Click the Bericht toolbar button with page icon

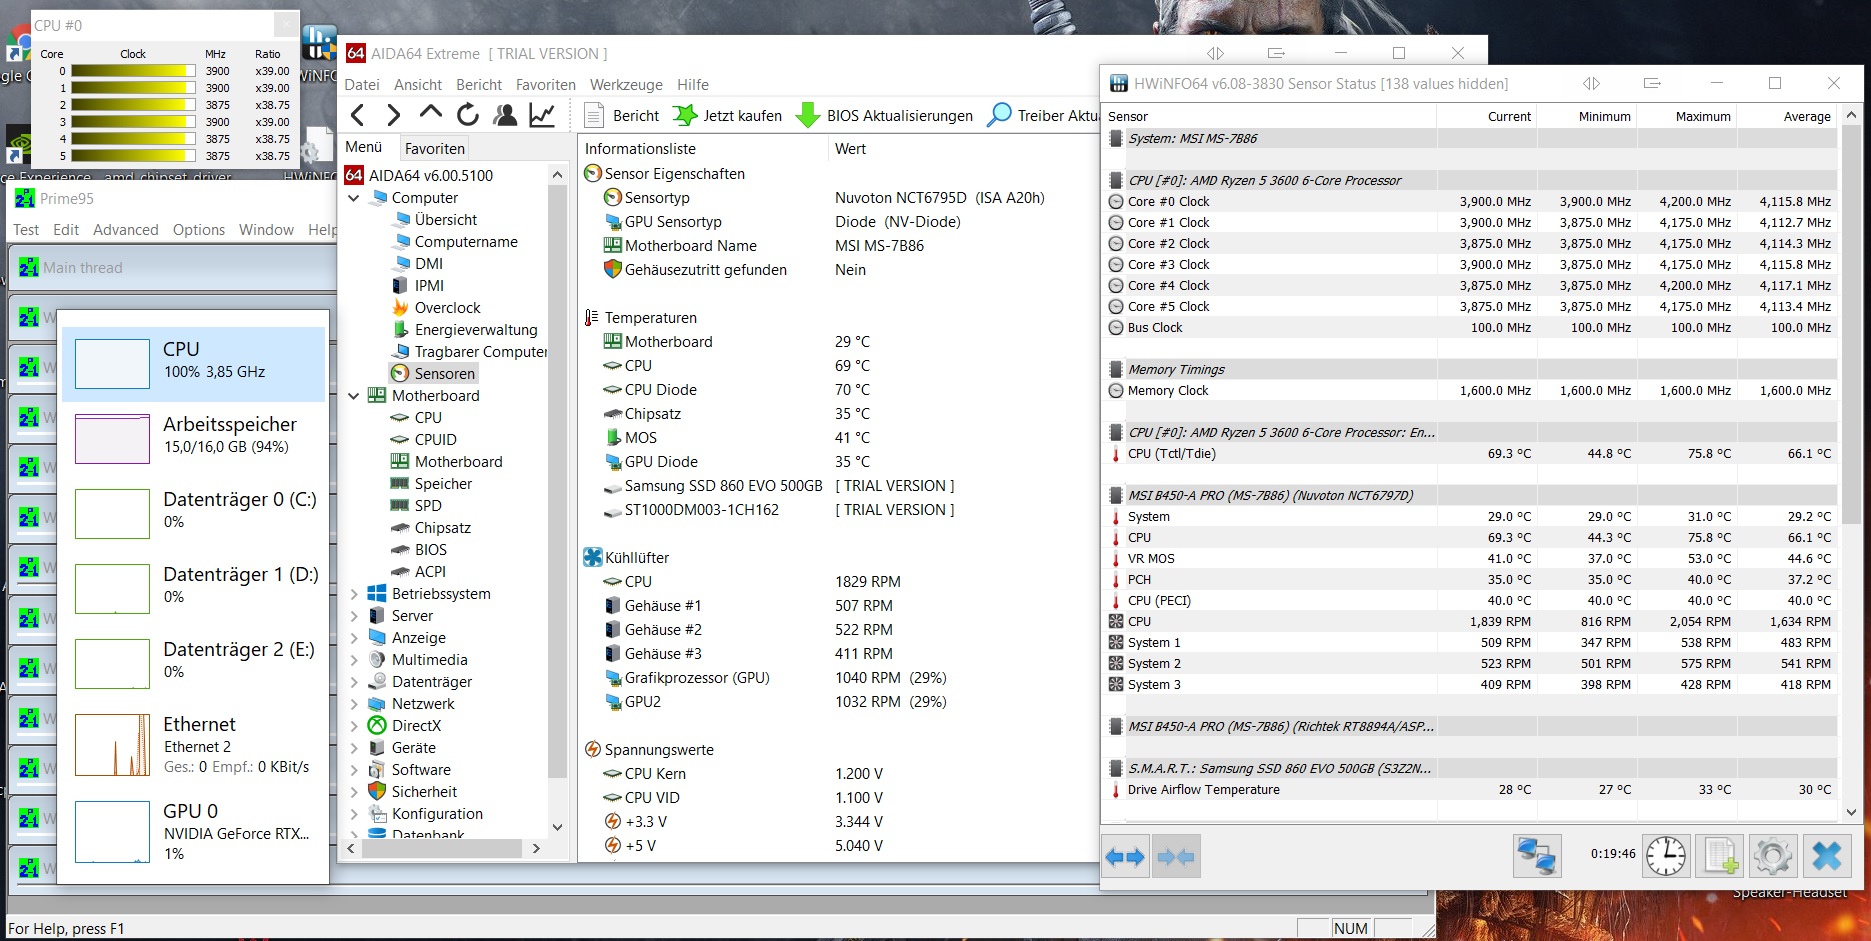pyautogui.click(x=622, y=115)
